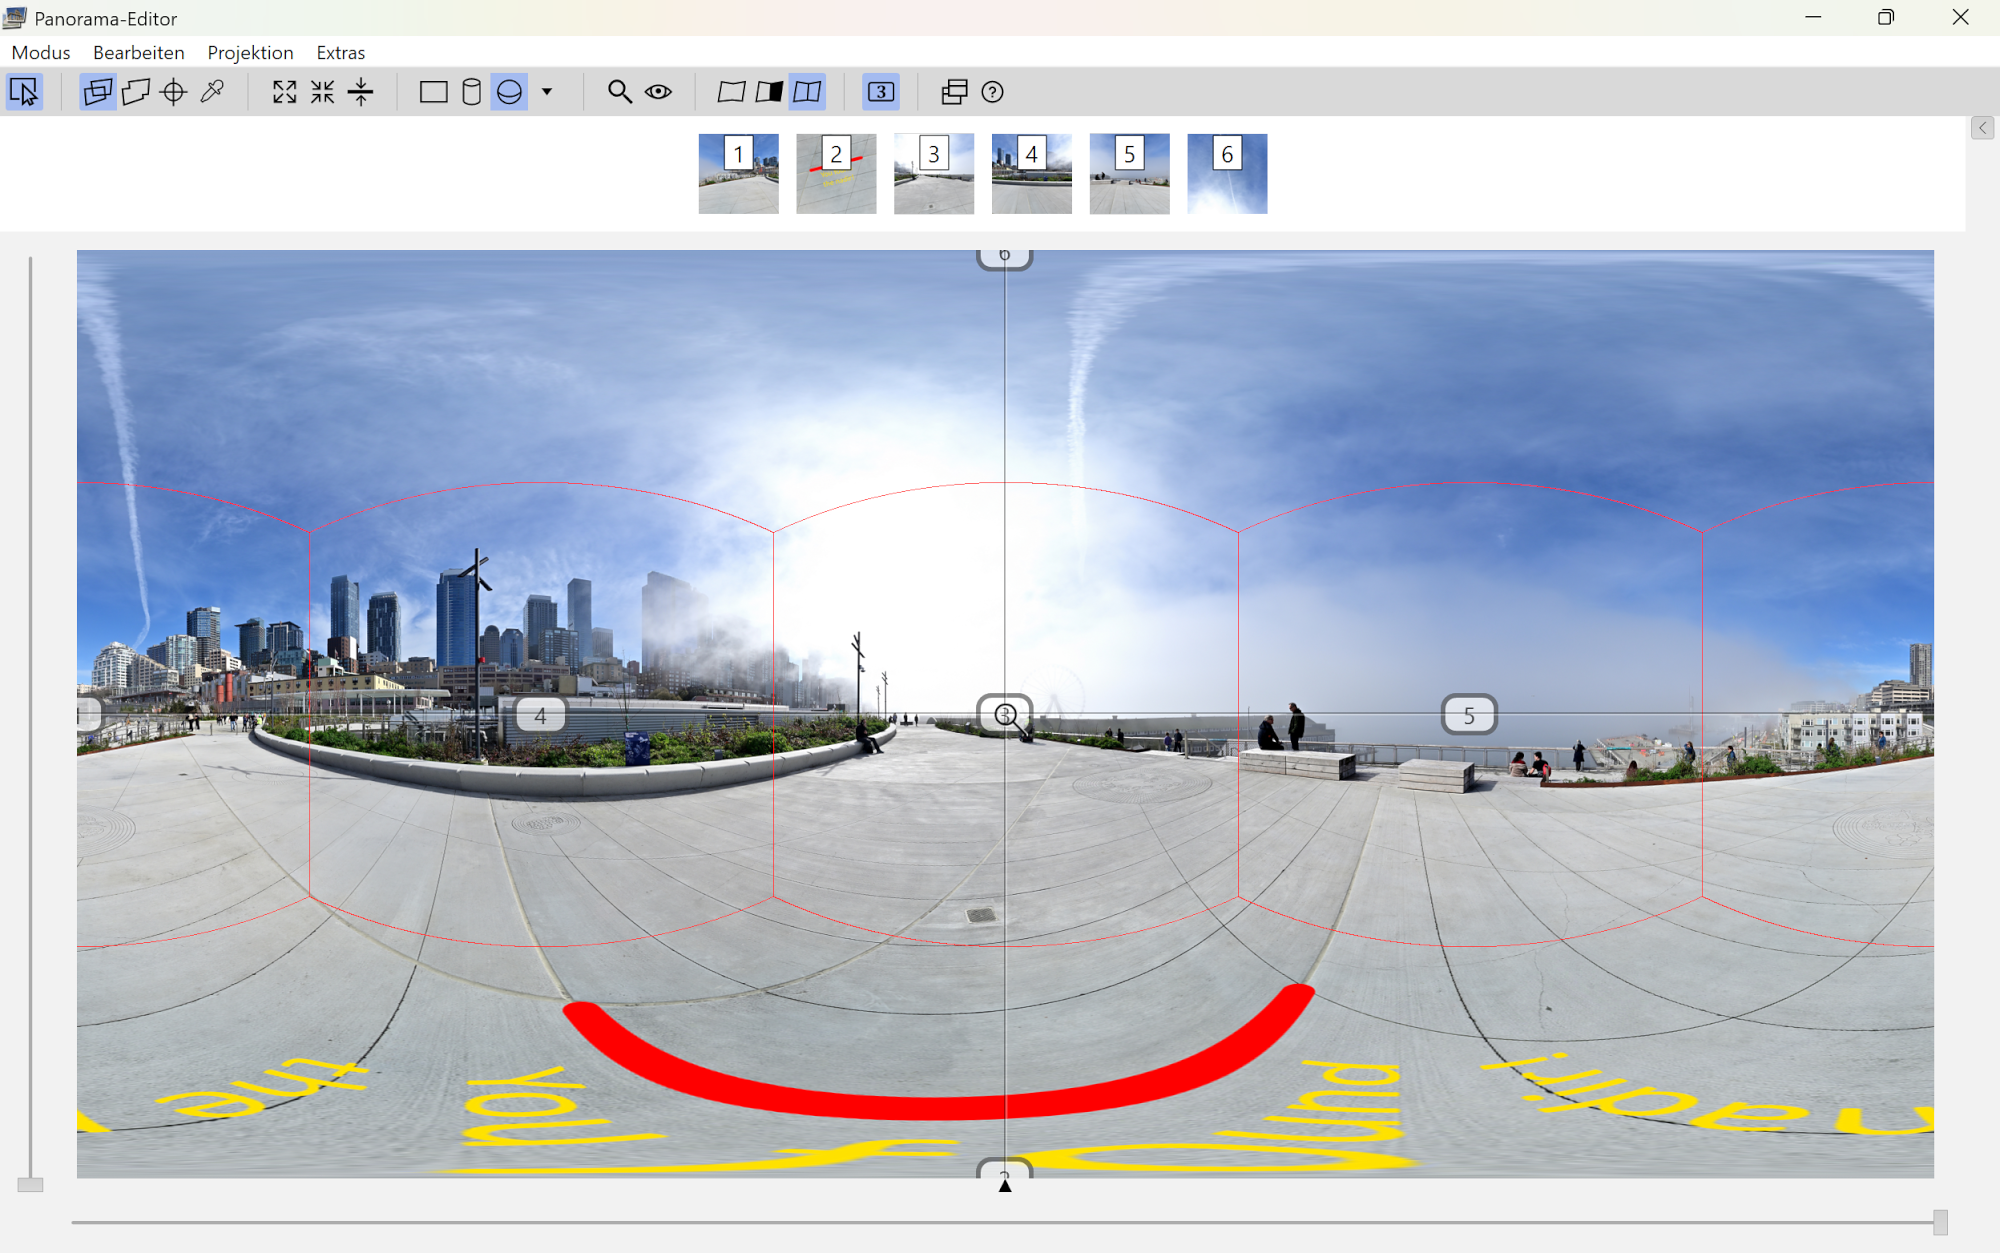2000x1253 pixels.
Task: Expand the collapsed right side panel
Action: click(1982, 128)
